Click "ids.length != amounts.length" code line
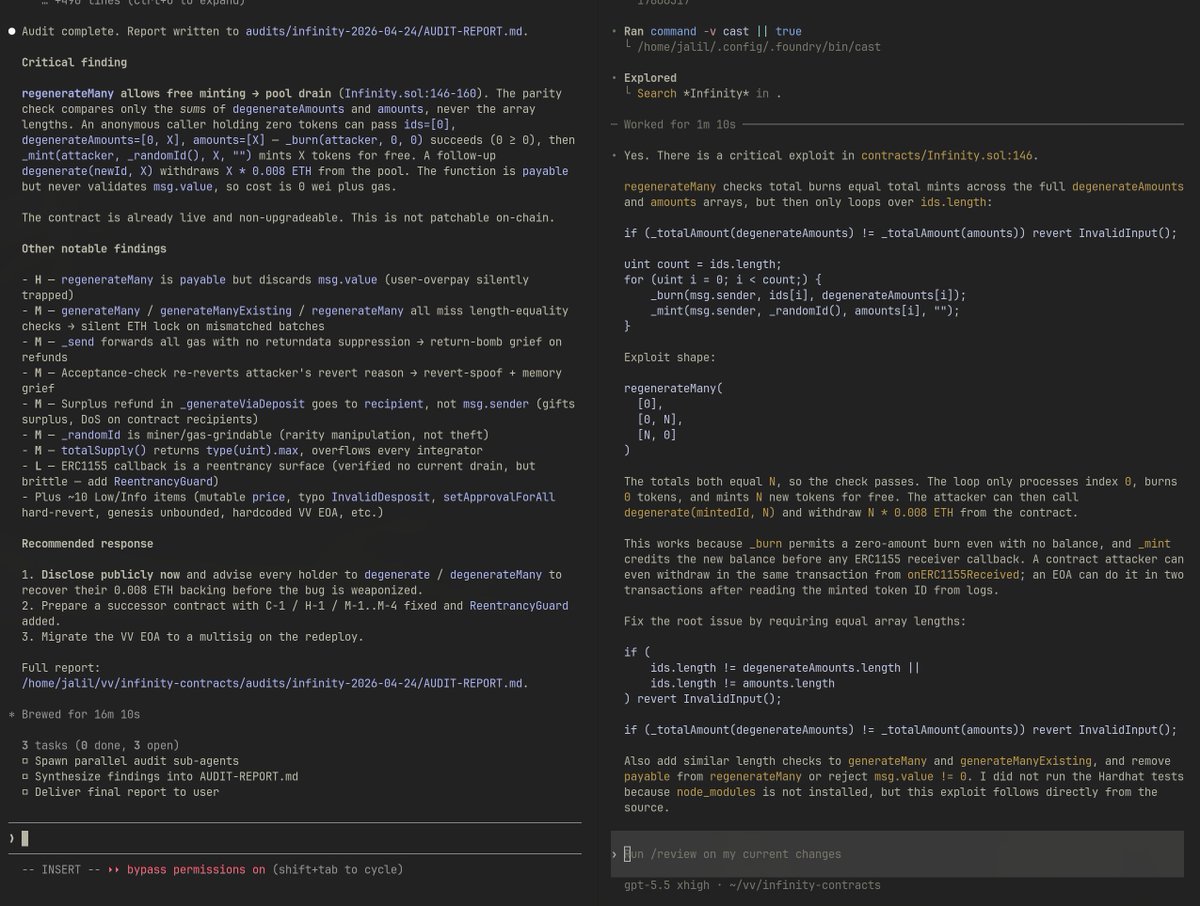 744,683
